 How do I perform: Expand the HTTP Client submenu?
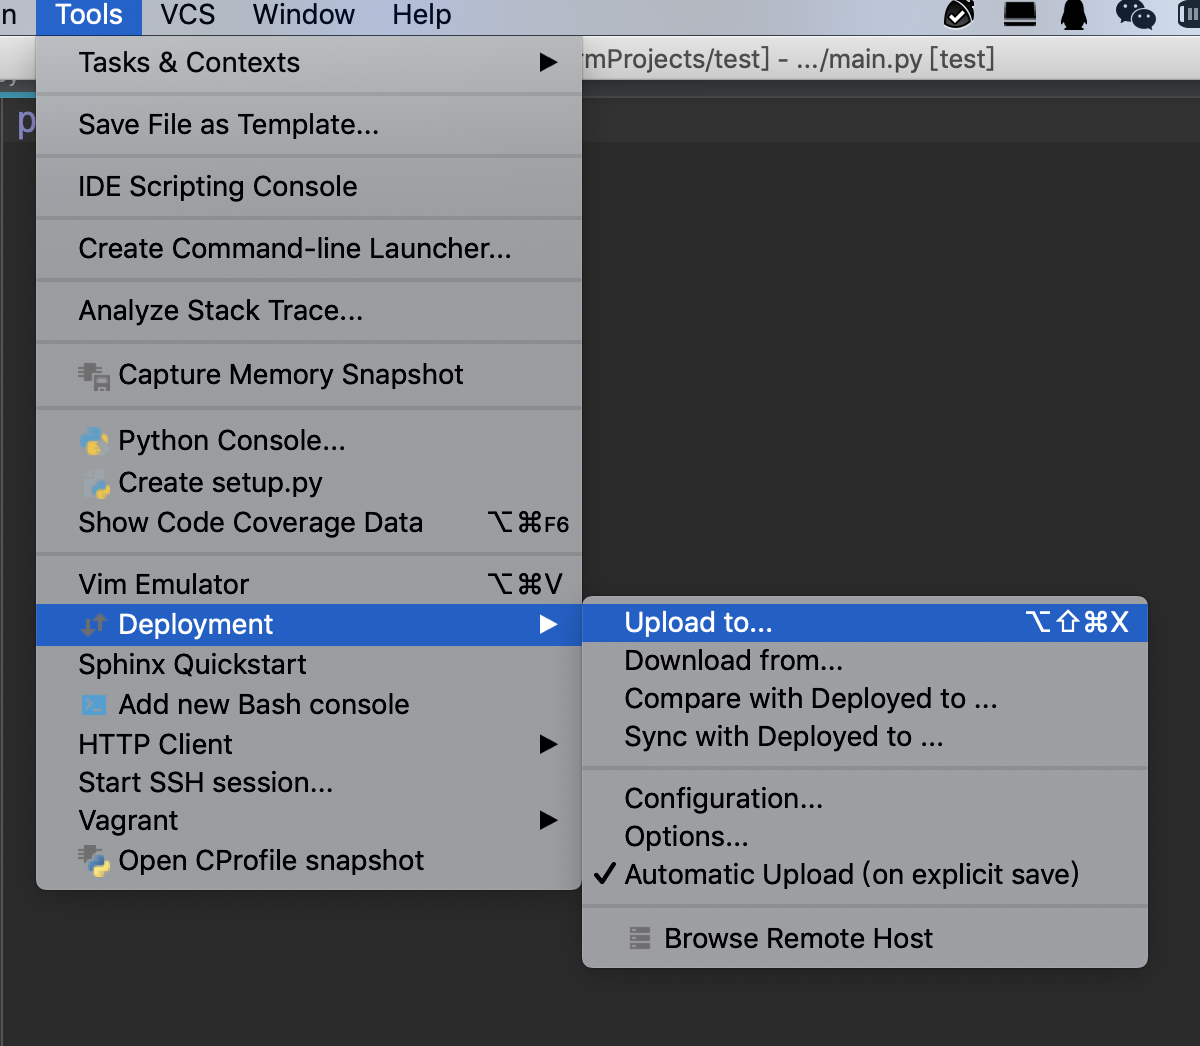155,744
